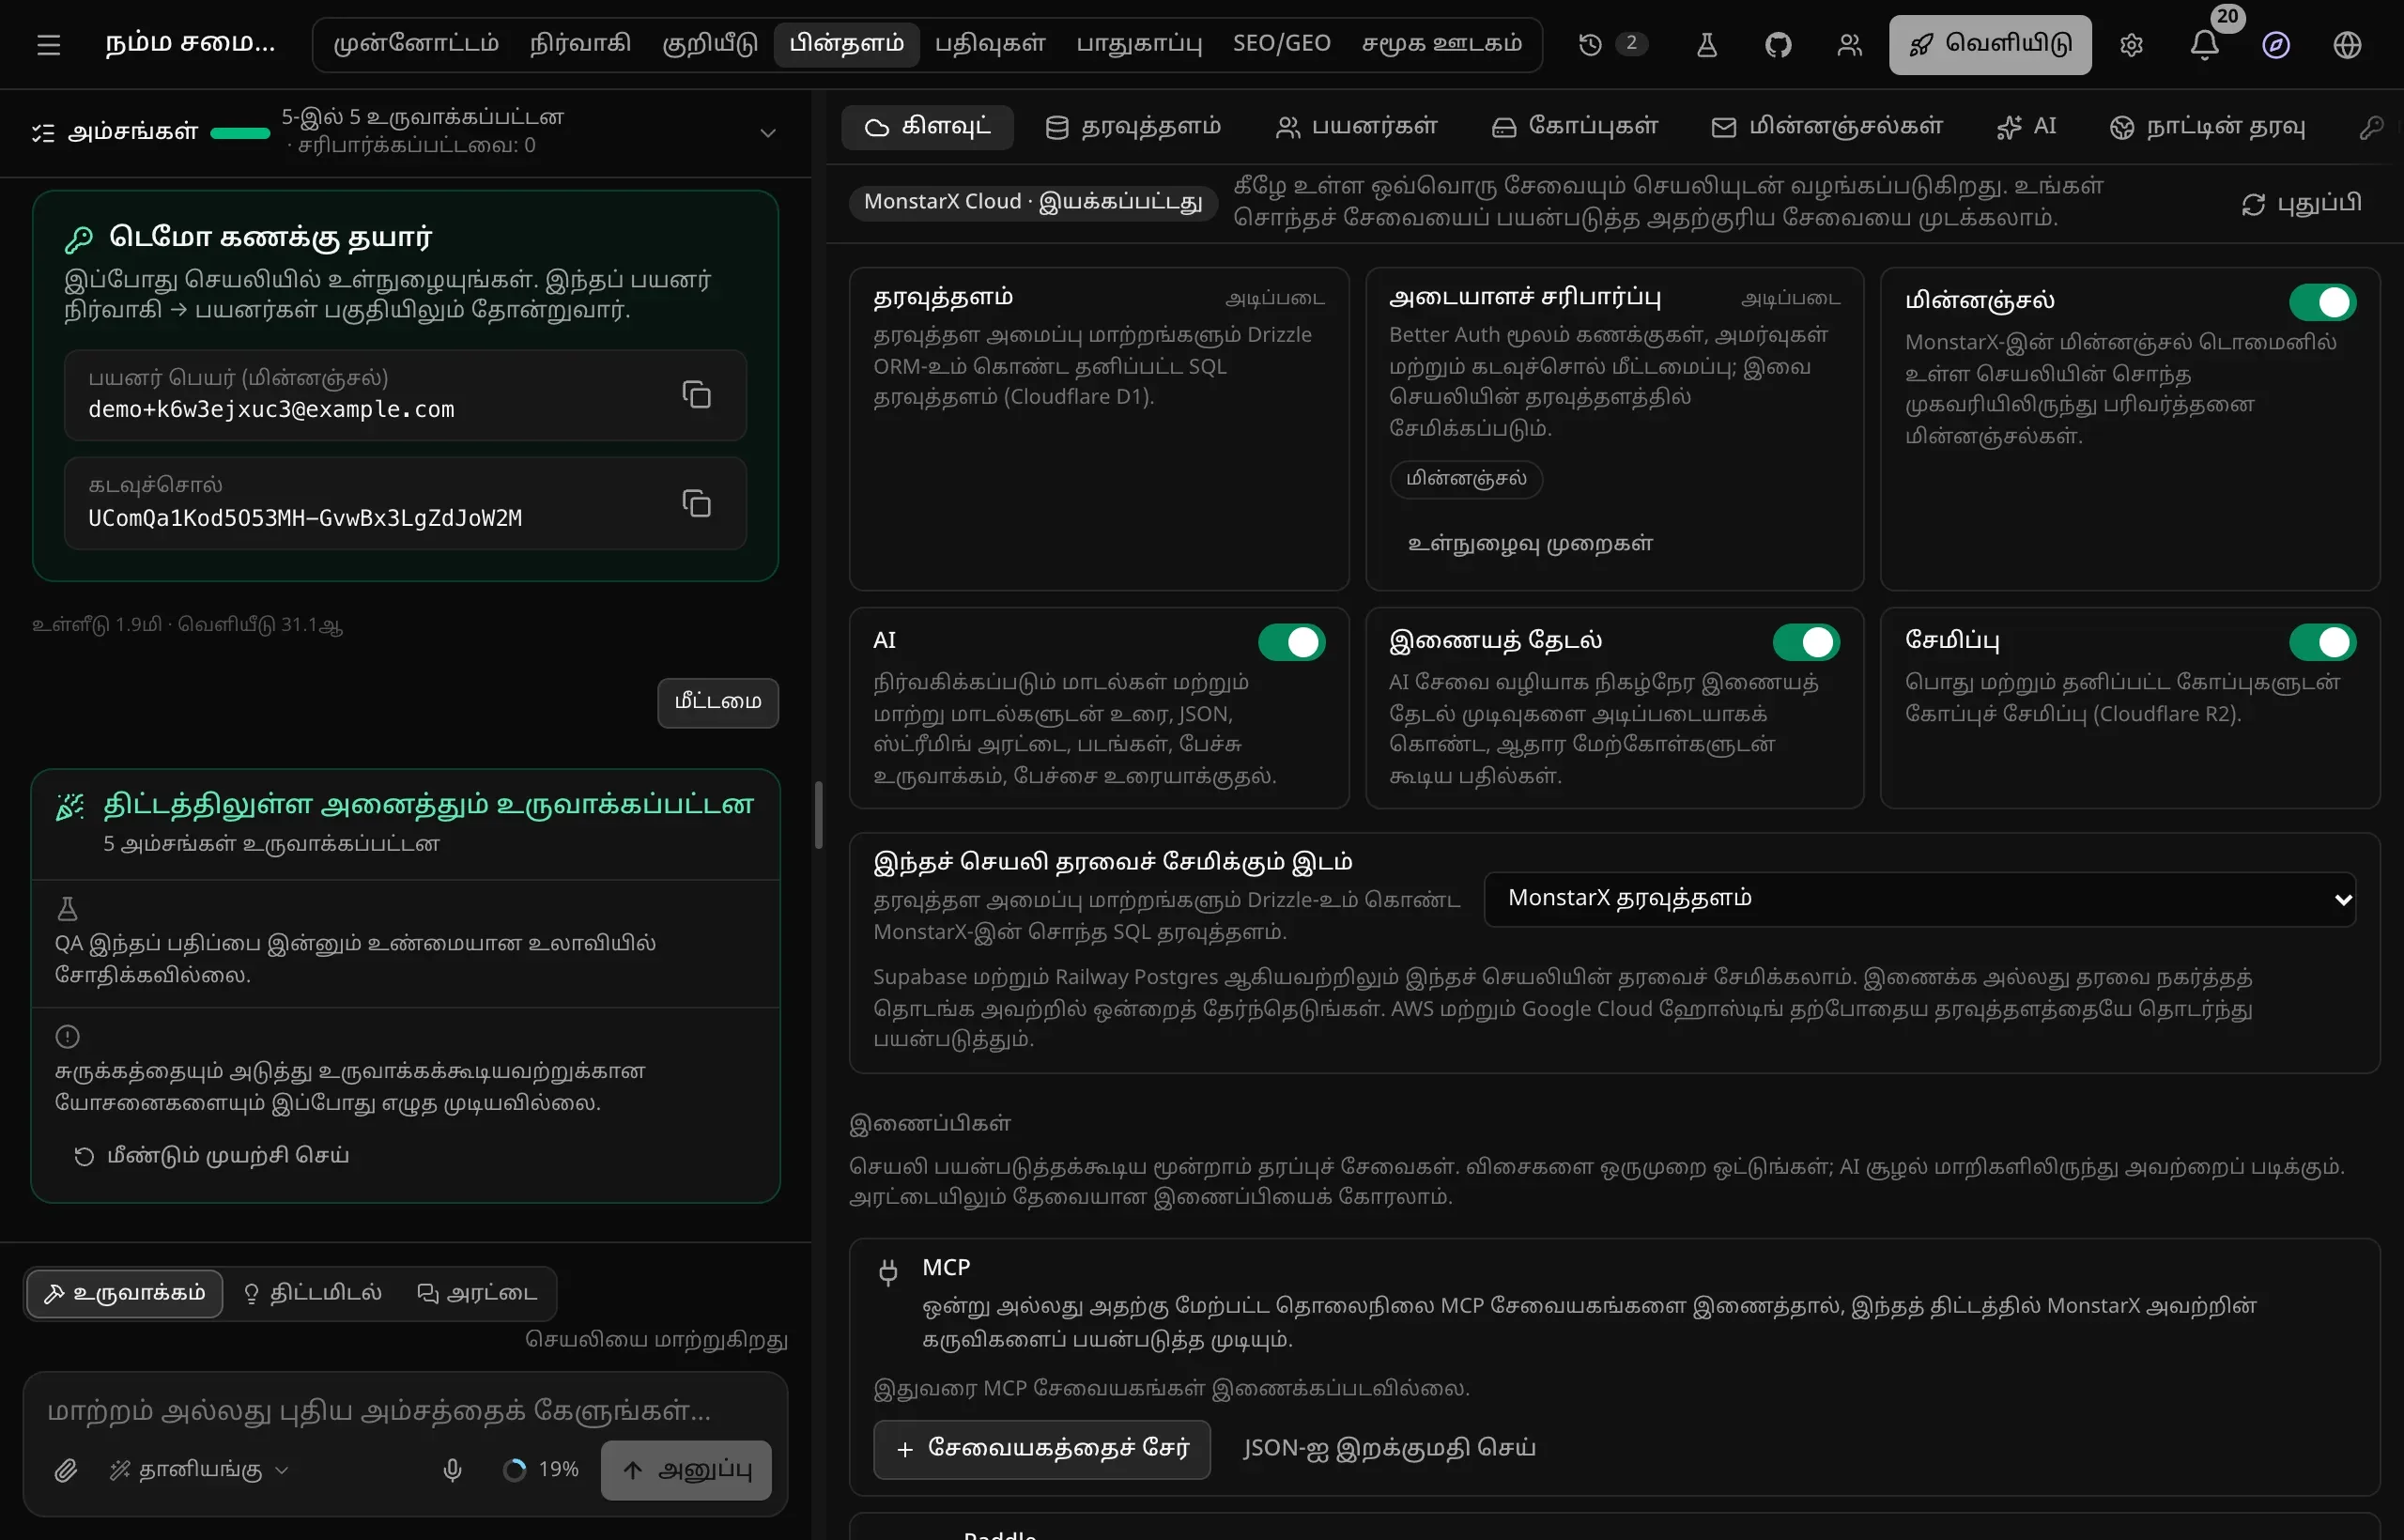Open the language globe icon
Screen dimensions: 2404x1540
click(x=2347, y=45)
